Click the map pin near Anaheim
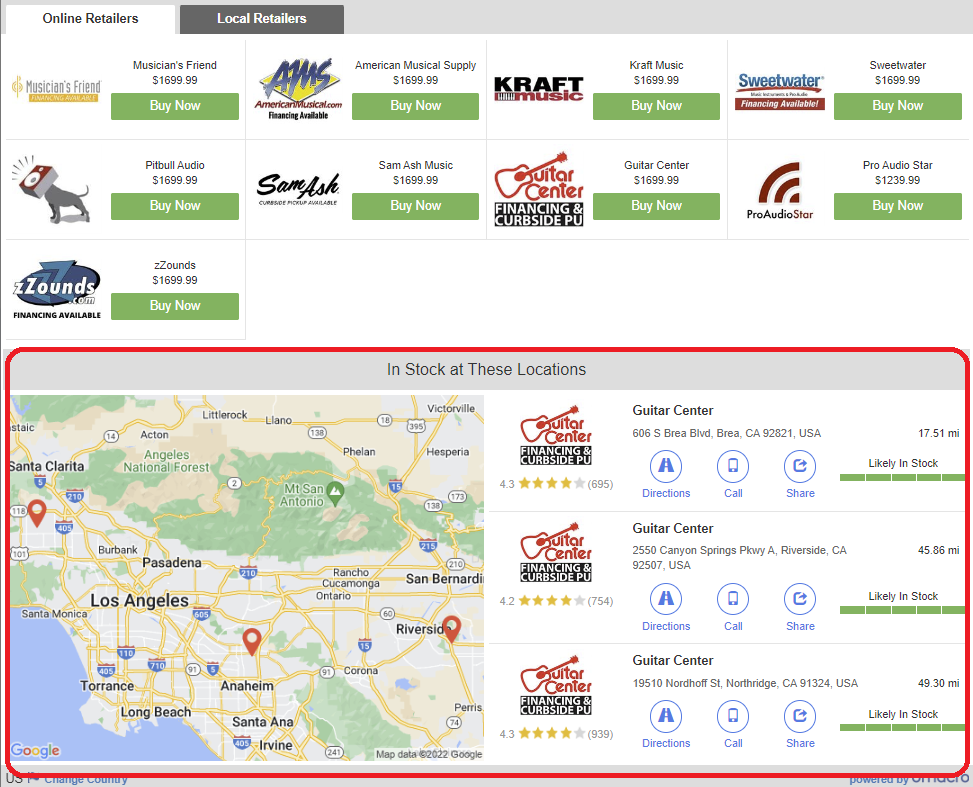 click(x=251, y=643)
